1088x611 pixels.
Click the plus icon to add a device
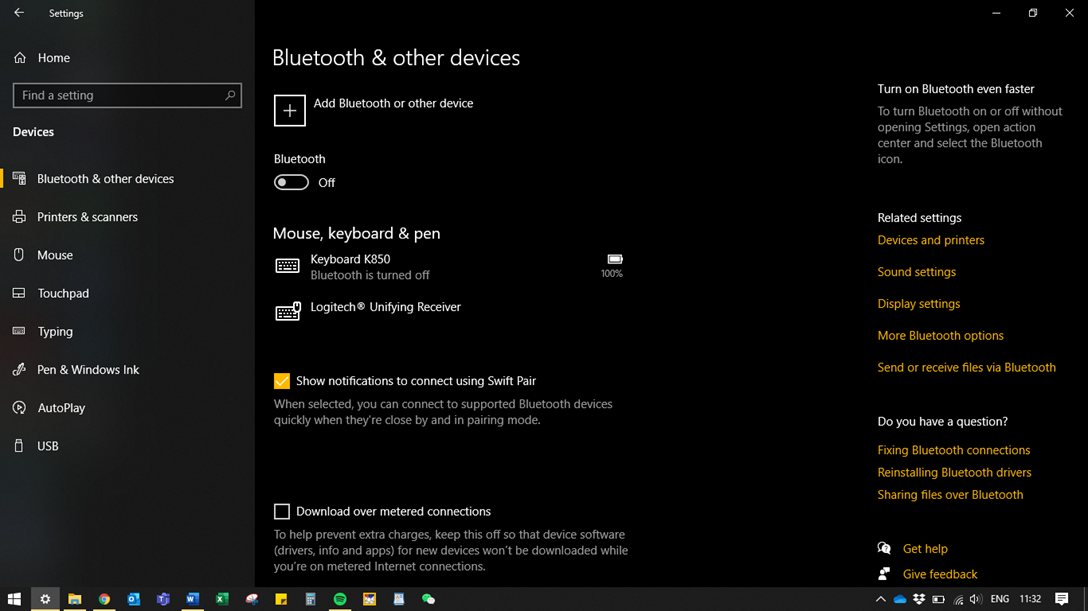pyautogui.click(x=290, y=110)
